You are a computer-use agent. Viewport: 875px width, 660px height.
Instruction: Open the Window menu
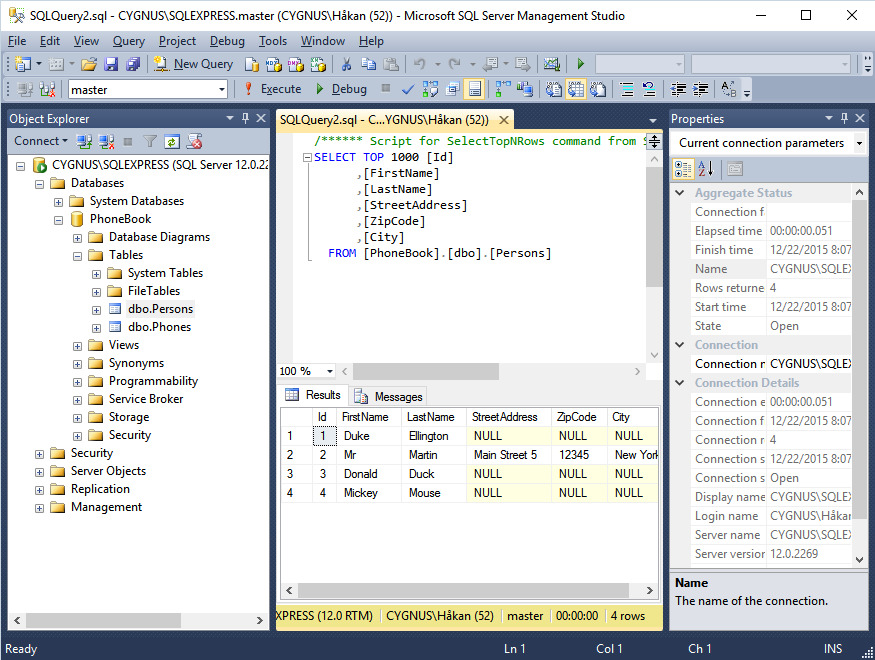[x=323, y=41]
